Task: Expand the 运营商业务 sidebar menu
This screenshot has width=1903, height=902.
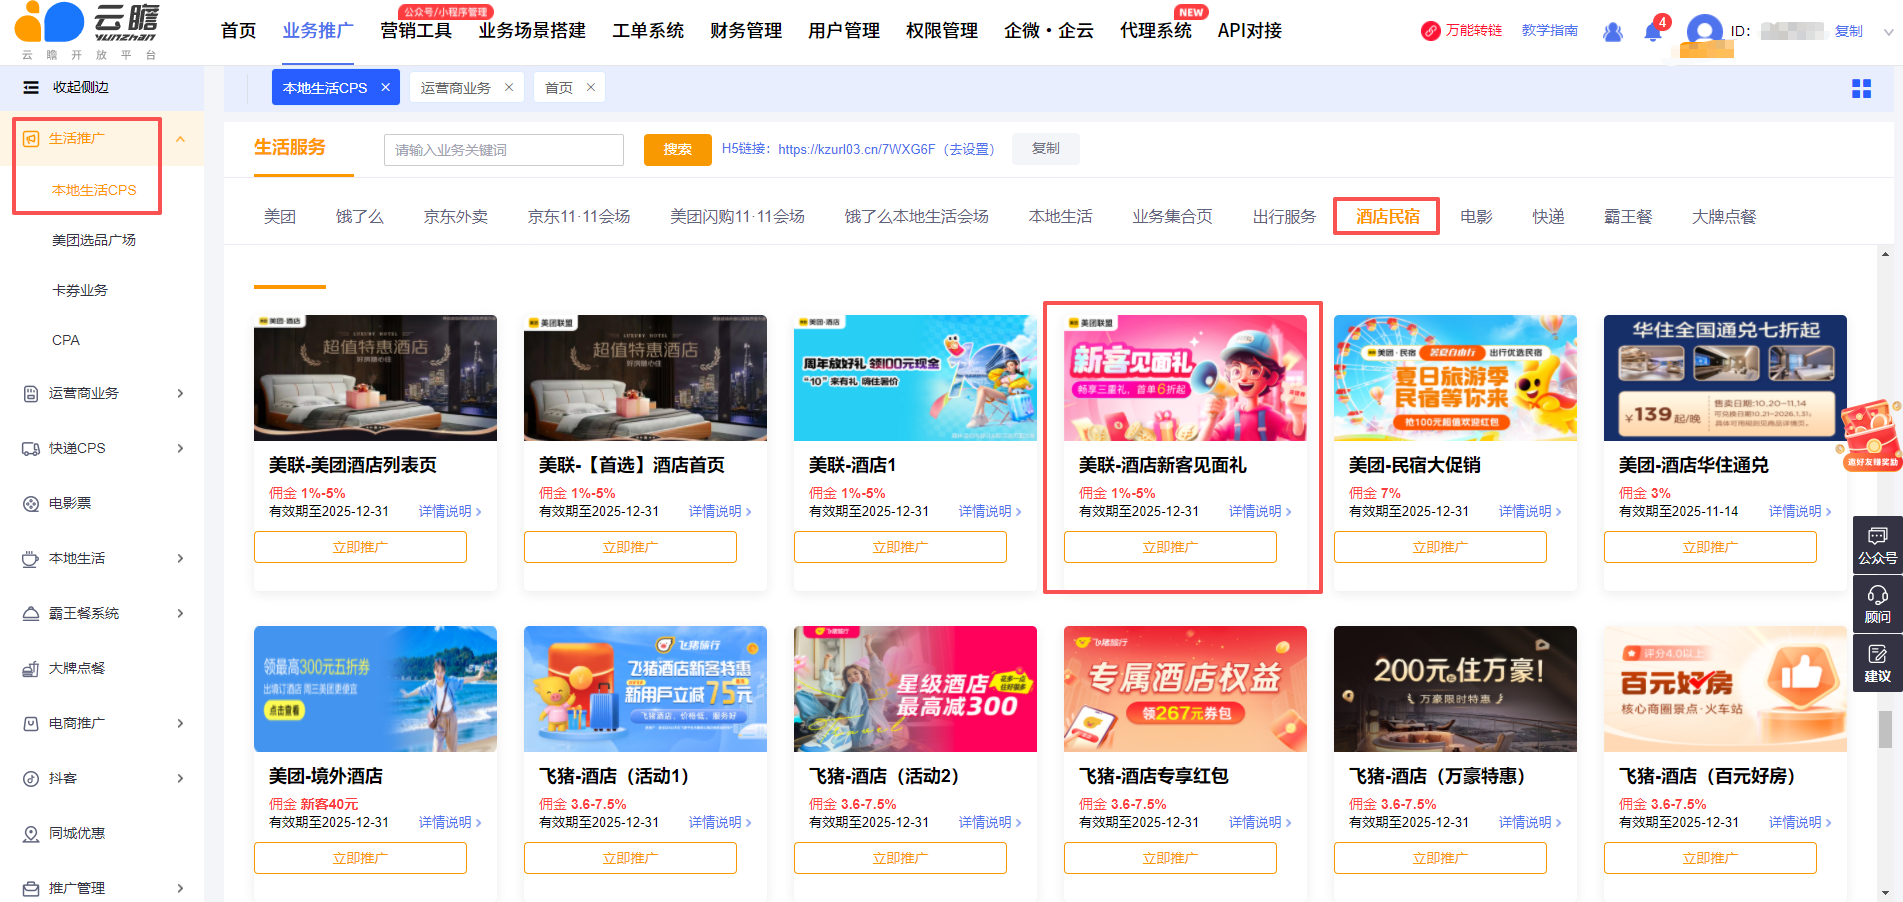Action: (180, 393)
